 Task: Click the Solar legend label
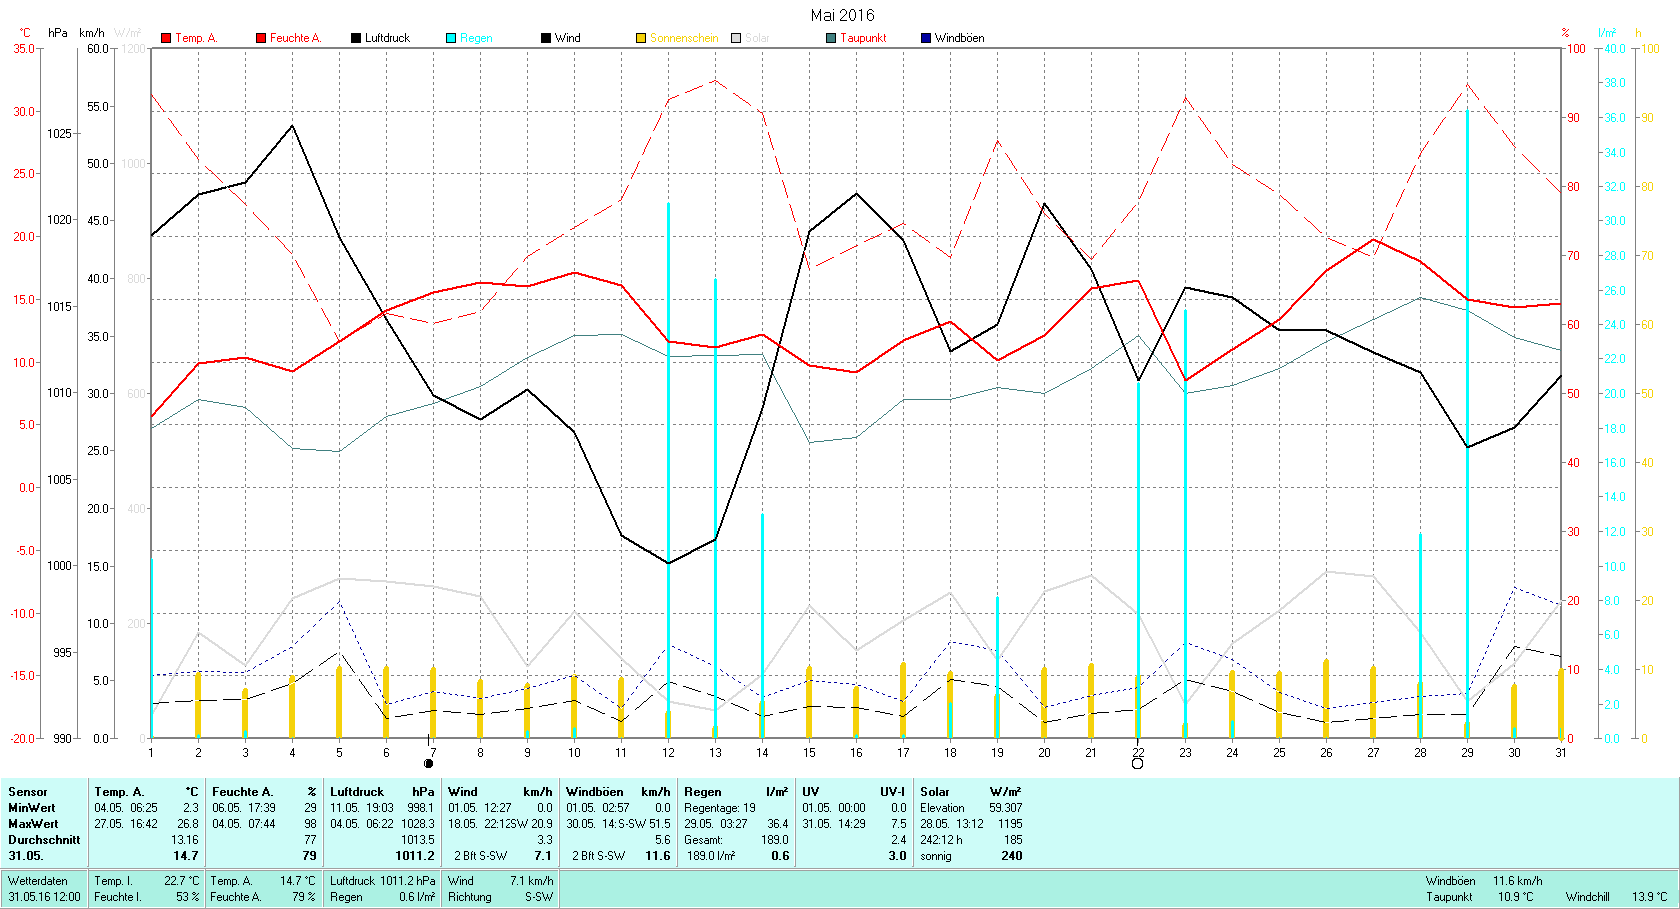coord(757,38)
